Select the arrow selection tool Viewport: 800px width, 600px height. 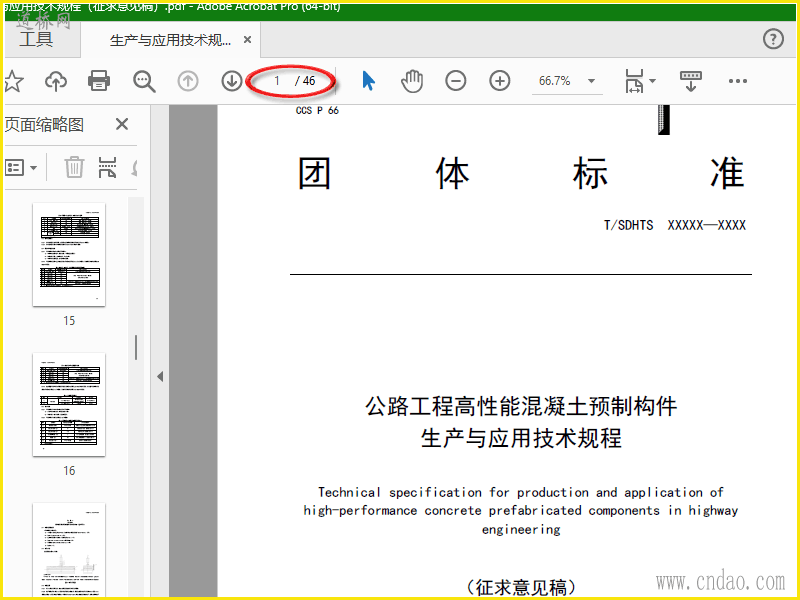pyautogui.click(x=368, y=81)
